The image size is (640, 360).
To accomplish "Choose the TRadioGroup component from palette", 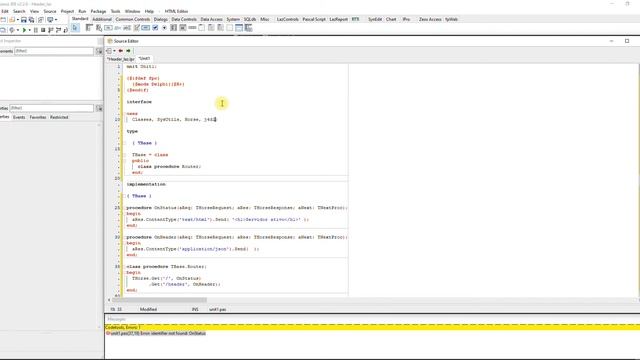I will point(211,28).
